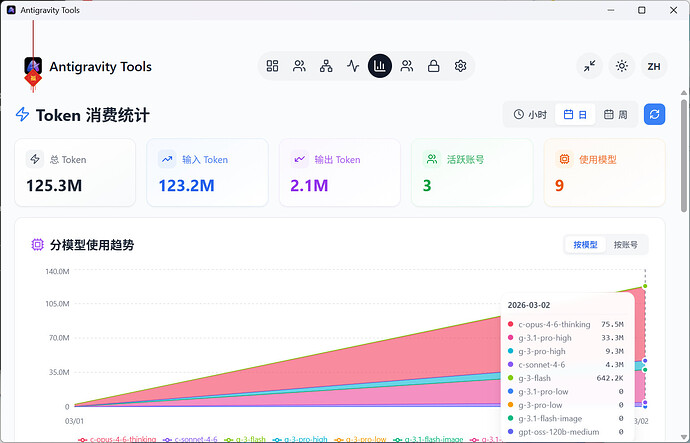Open the users icon next to the lock
Image resolution: width=690 pixels, height=443 pixels.
pos(407,66)
